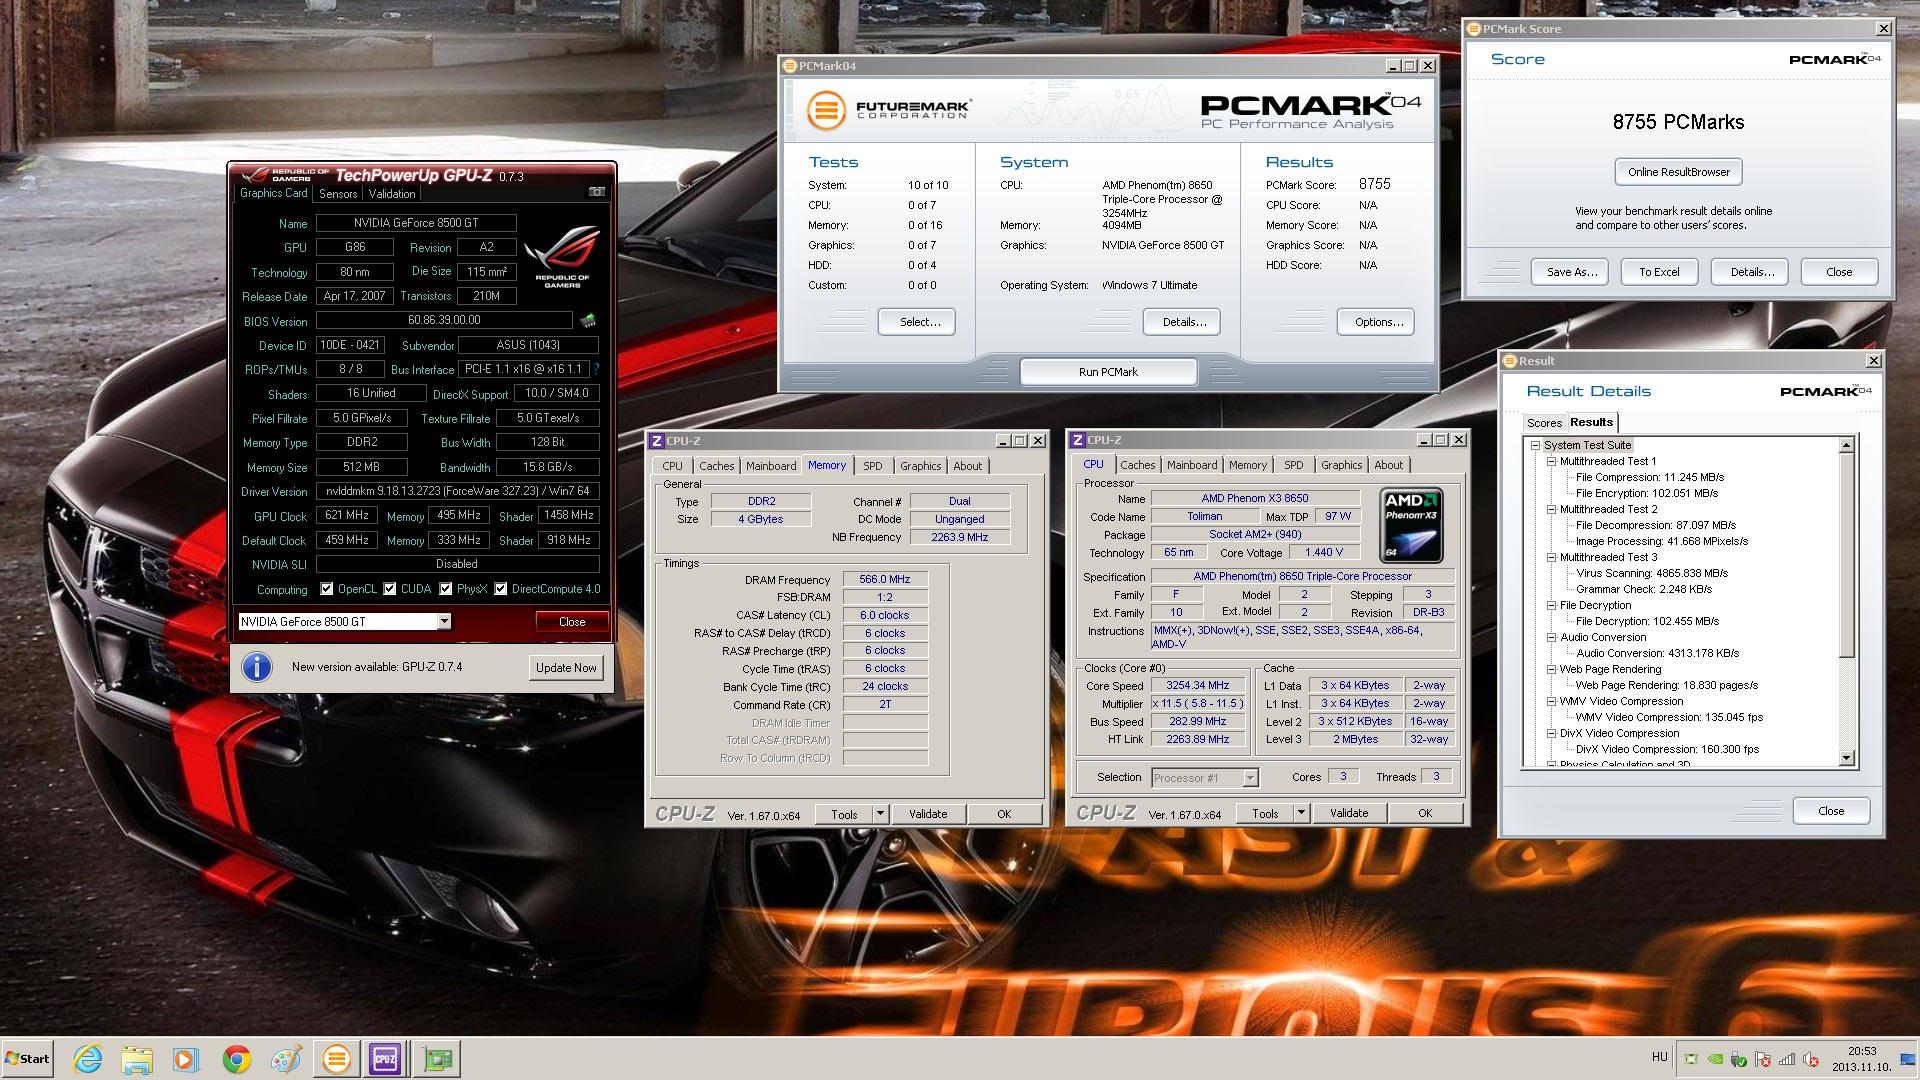Open SPD tab in CPU-Z Memory window
The image size is (1920, 1080).
tap(873, 466)
